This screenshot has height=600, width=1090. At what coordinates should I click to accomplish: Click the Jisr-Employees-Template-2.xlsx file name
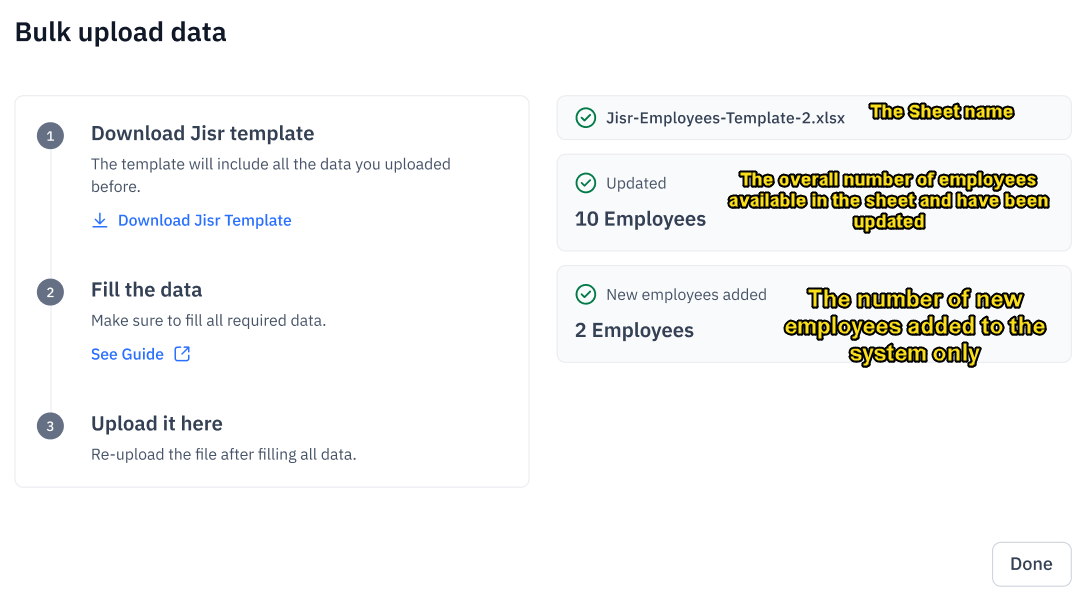point(723,117)
